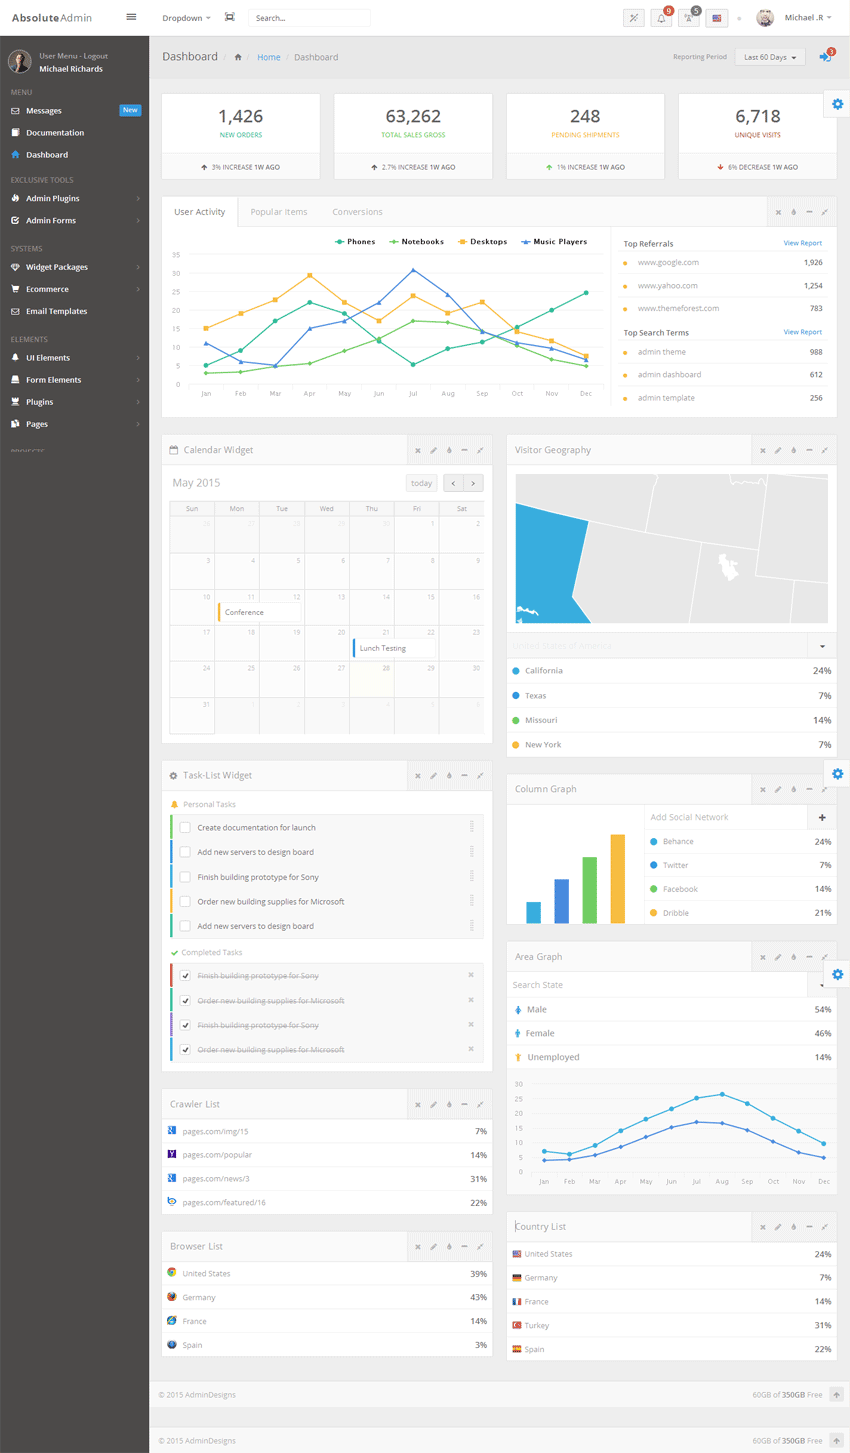Click the US flag language icon
The image size is (850, 1453).
tap(717, 18)
